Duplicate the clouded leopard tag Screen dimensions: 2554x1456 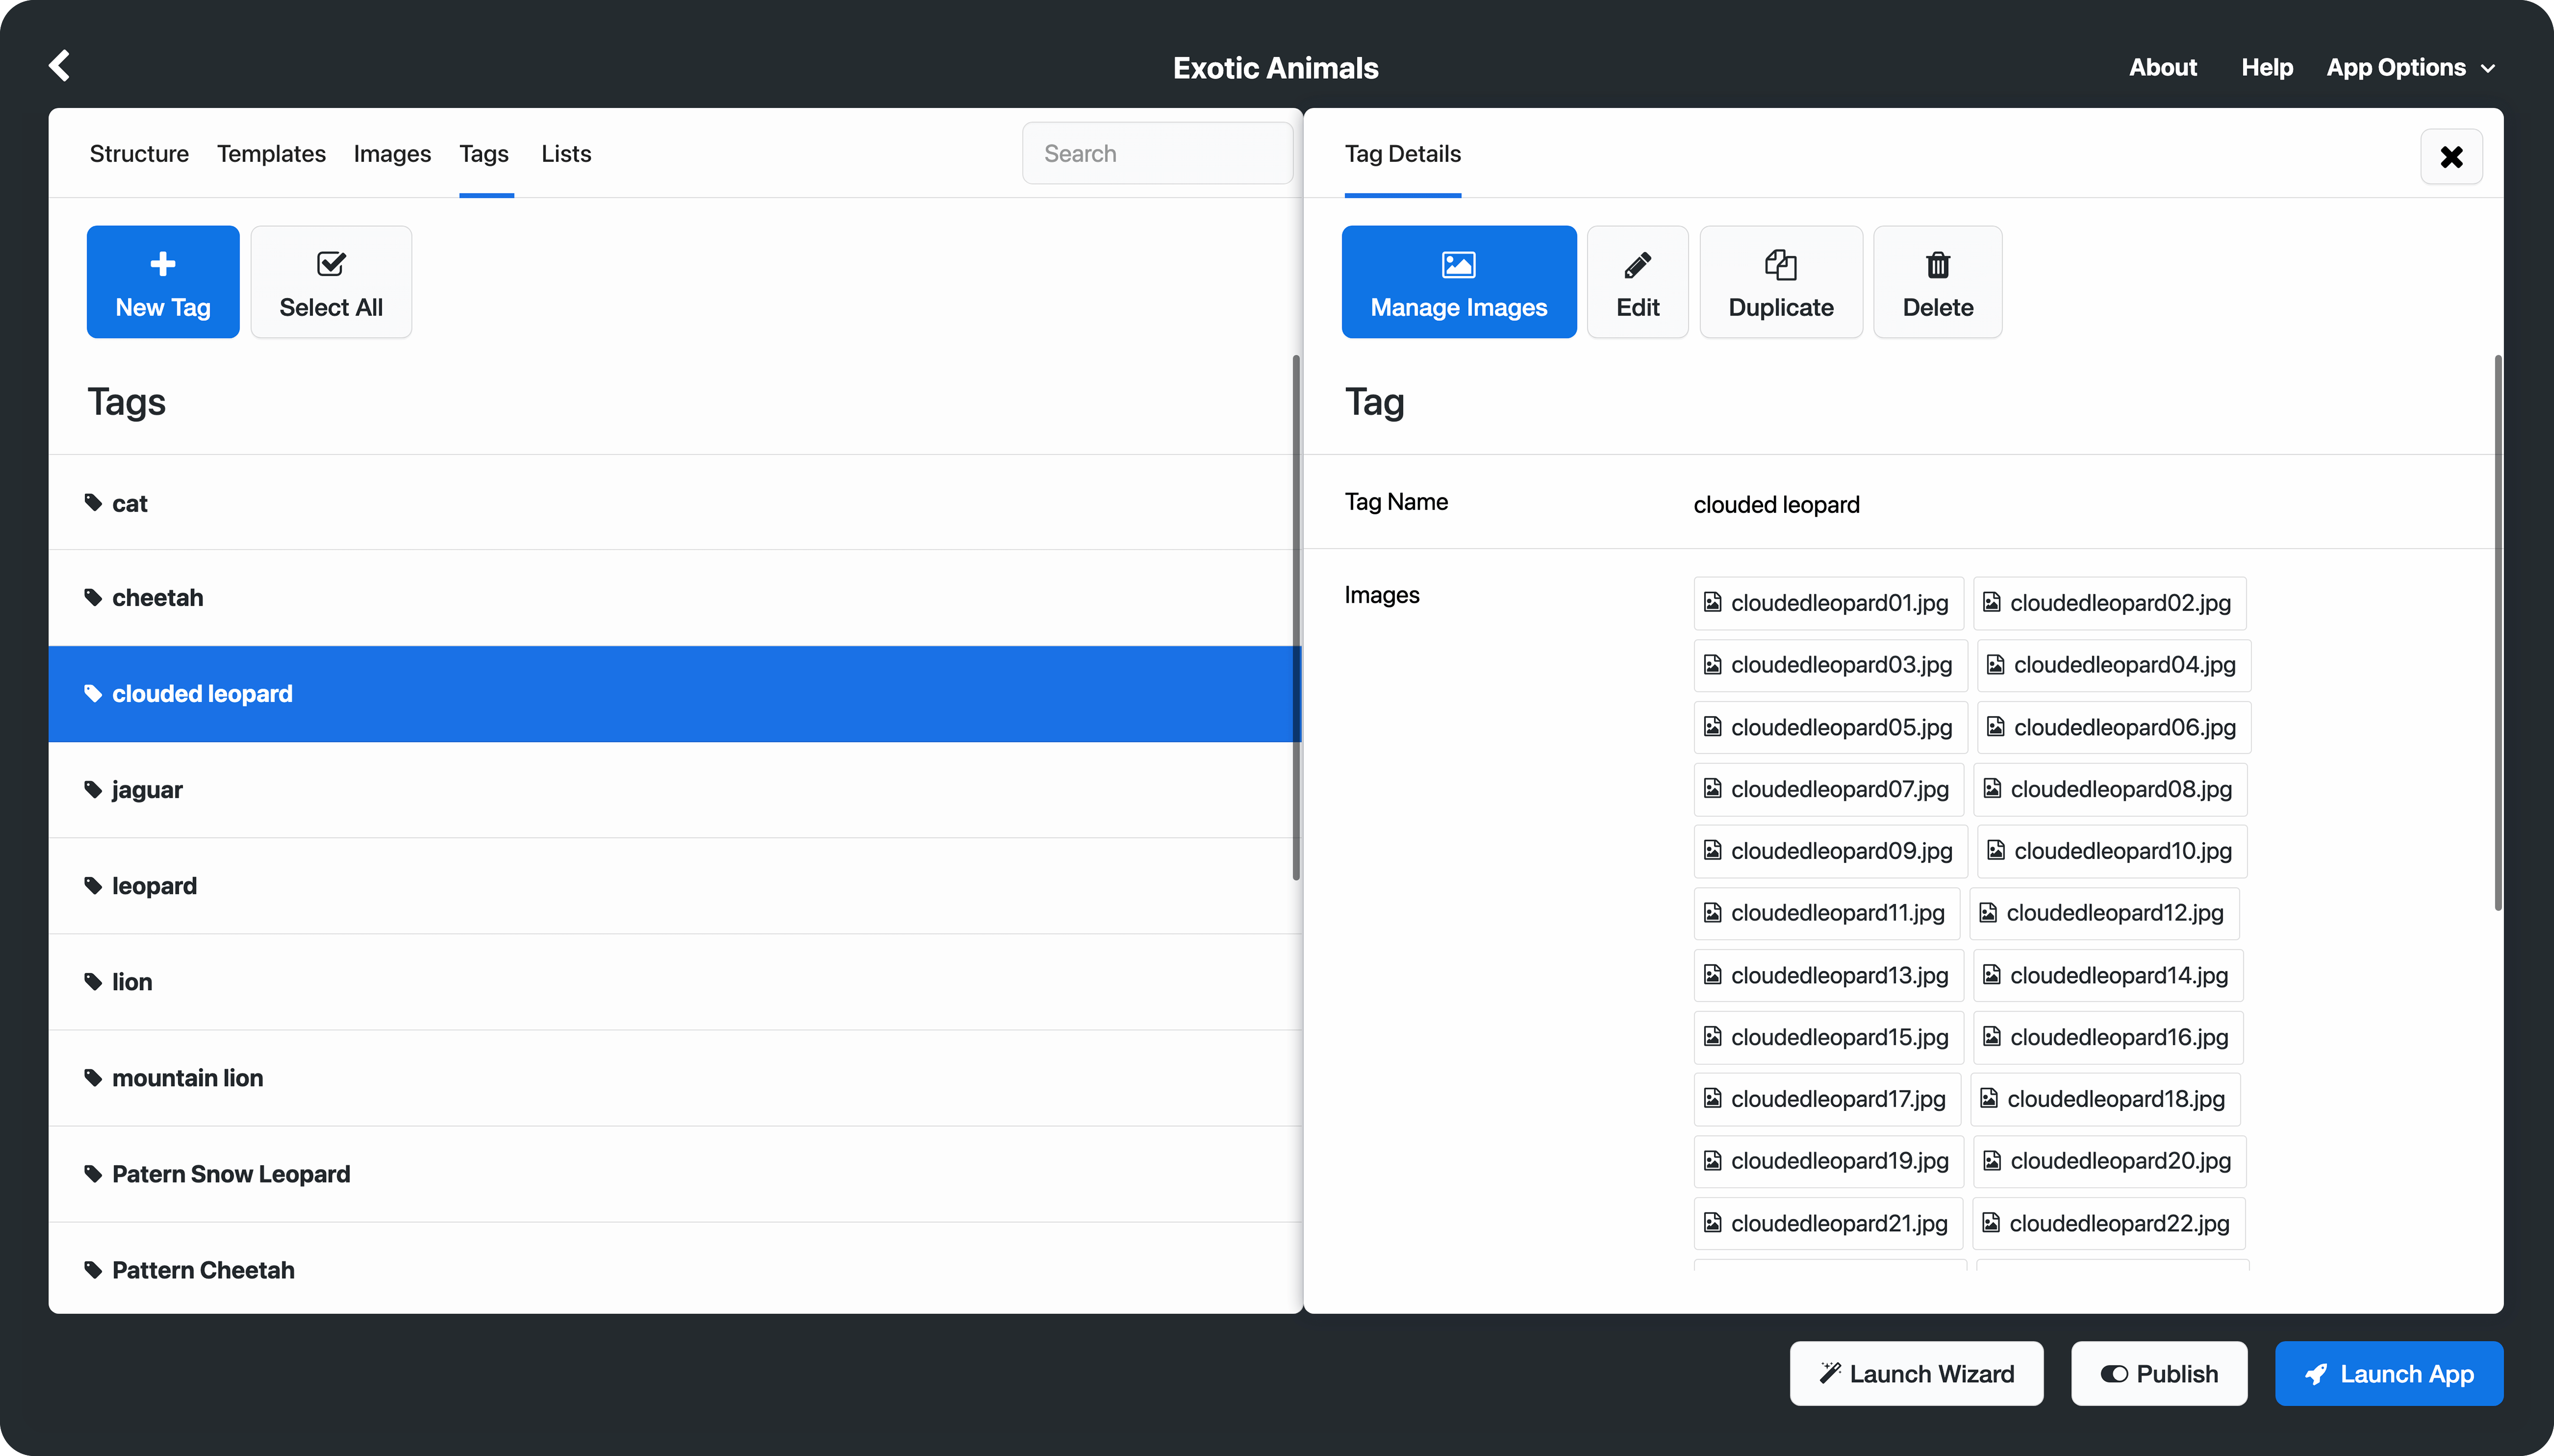tap(1780, 282)
